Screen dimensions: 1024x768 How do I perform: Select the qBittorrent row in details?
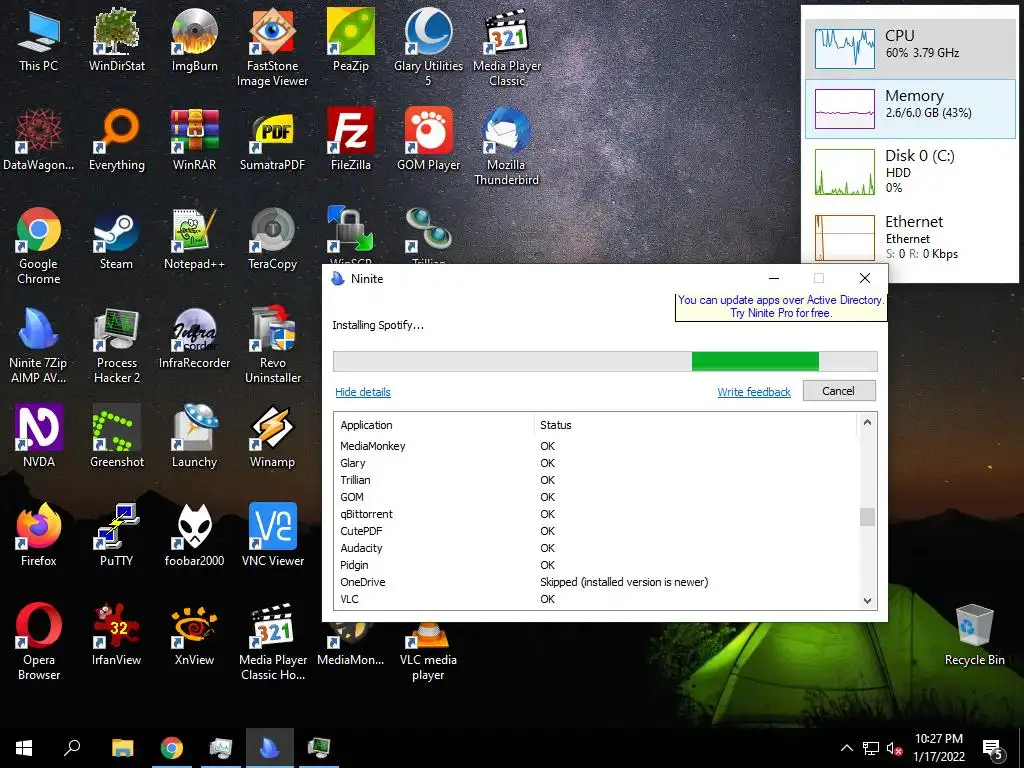(597, 514)
